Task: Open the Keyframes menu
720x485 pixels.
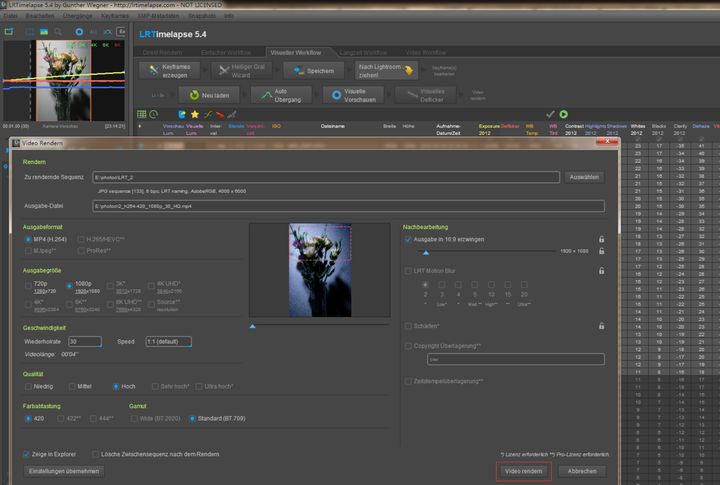Action: click(115, 16)
